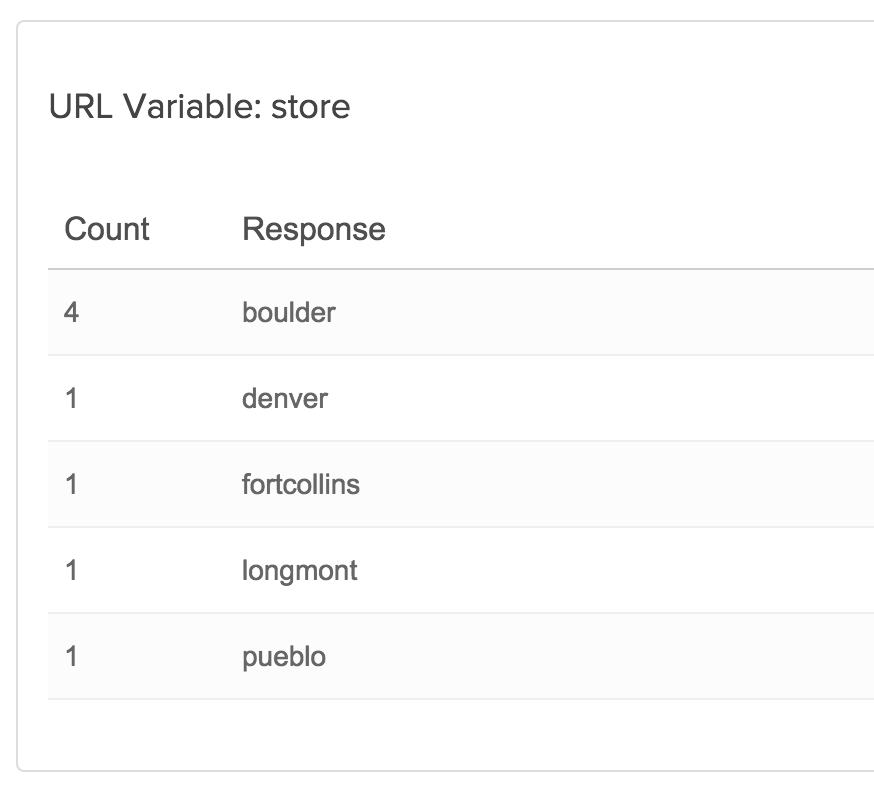Click the word denver
874x806 pixels.
[x=285, y=399]
